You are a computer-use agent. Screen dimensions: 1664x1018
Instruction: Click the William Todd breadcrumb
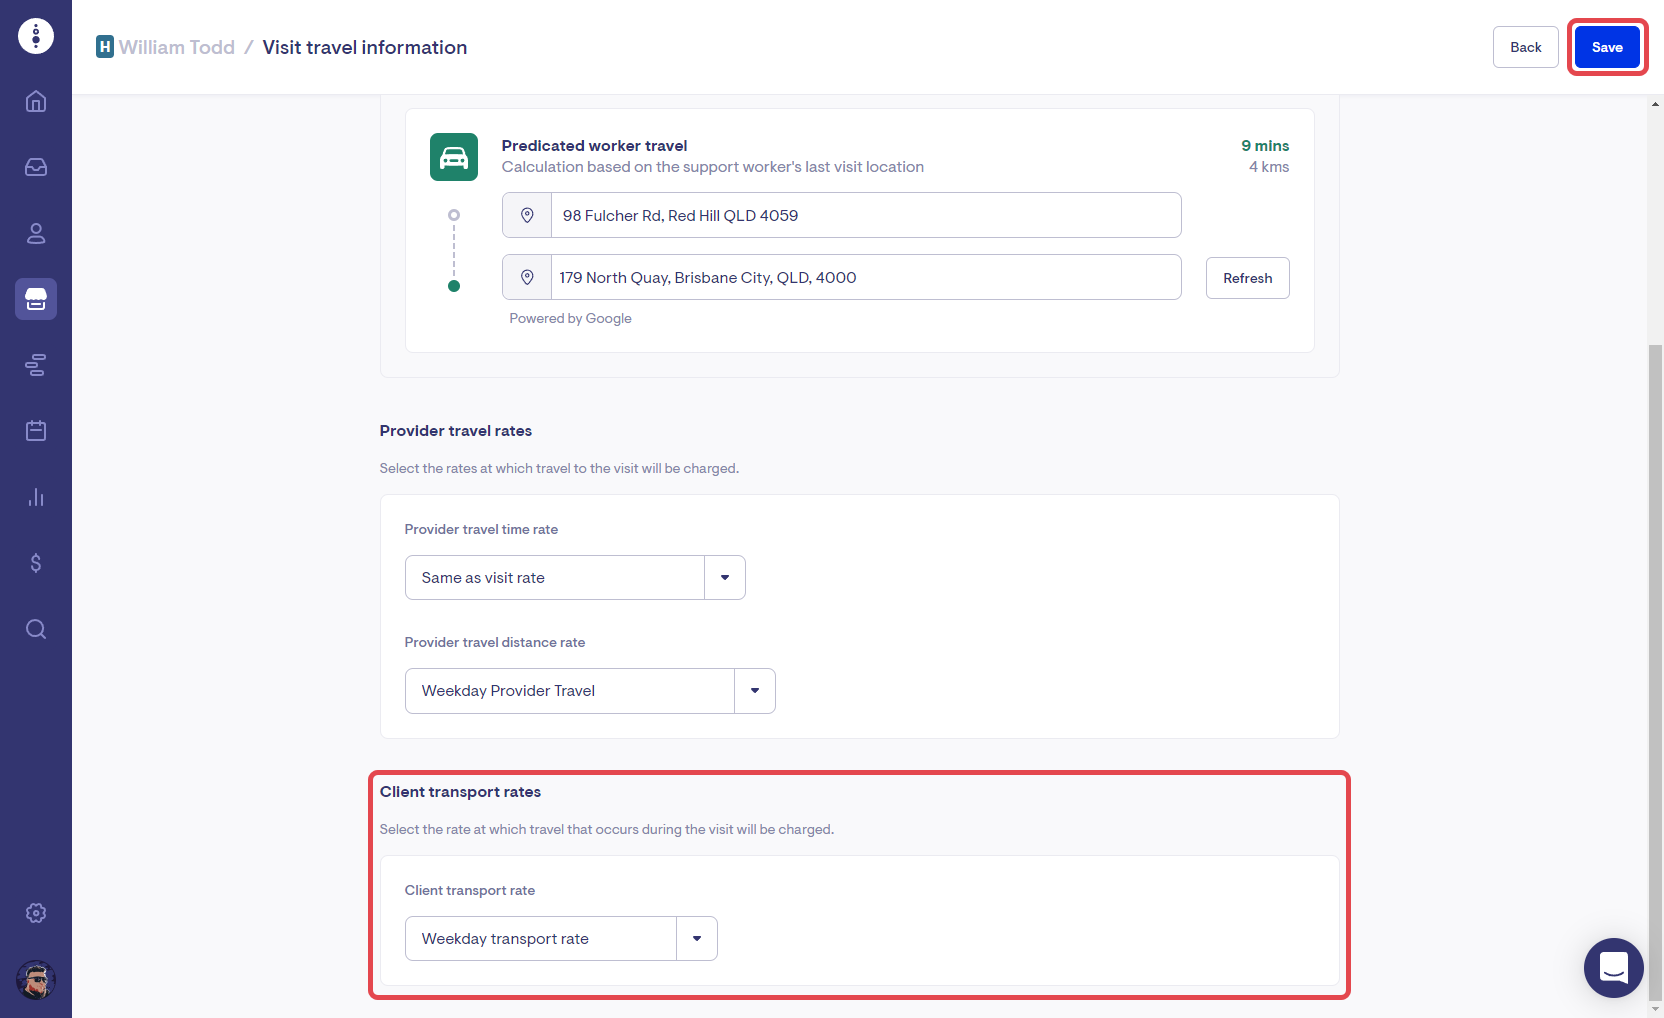176,47
